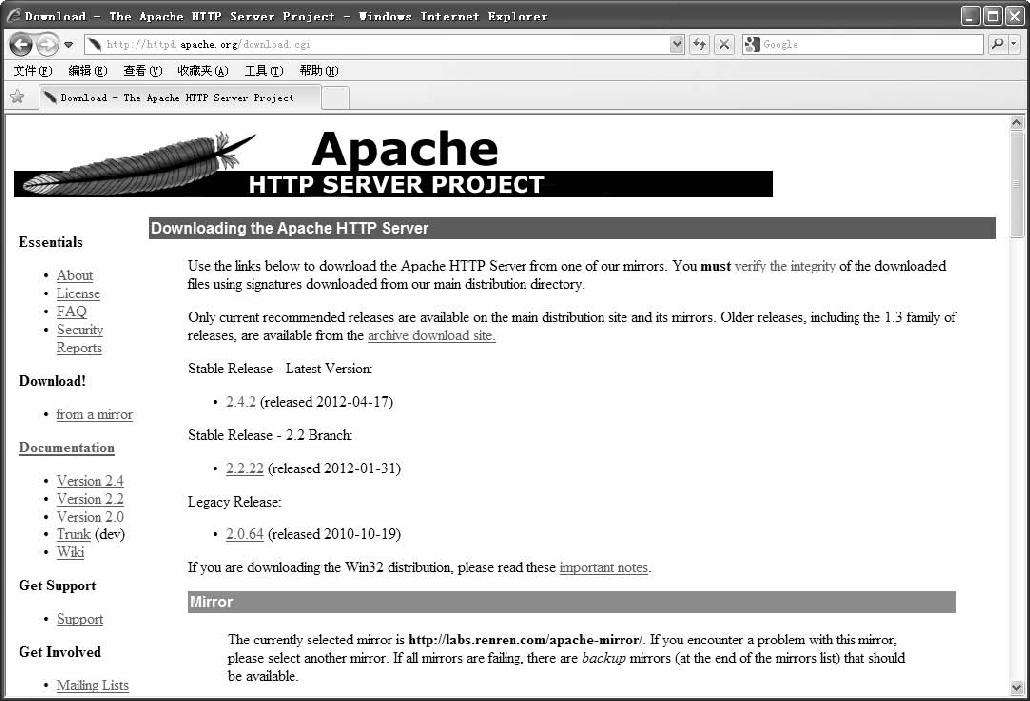Minimize the Internet Explorer window

[x=972, y=16]
